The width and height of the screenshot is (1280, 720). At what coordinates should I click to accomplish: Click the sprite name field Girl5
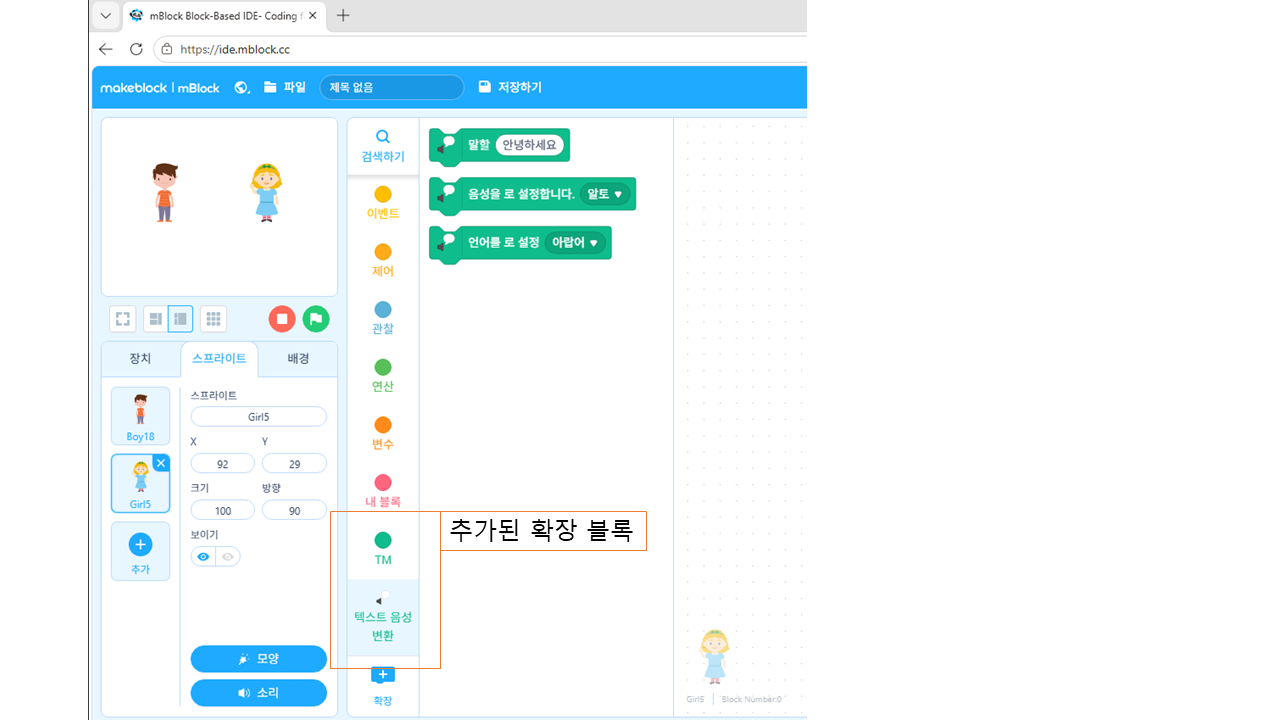point(259,417)
